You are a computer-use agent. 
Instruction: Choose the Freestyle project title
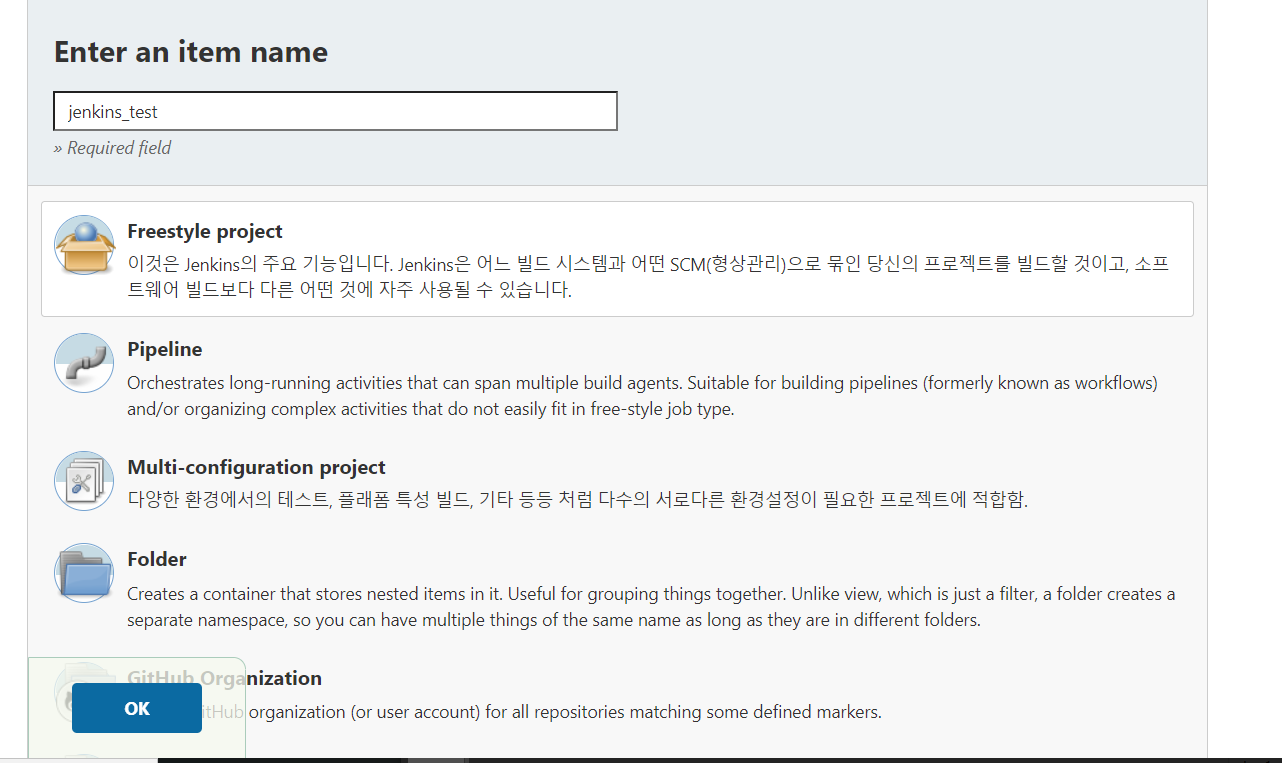(205, 231)
